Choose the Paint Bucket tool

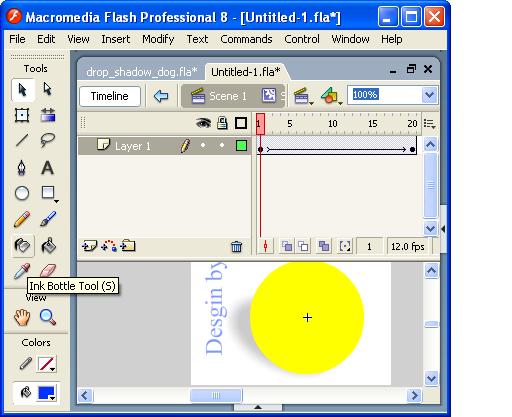48,246
